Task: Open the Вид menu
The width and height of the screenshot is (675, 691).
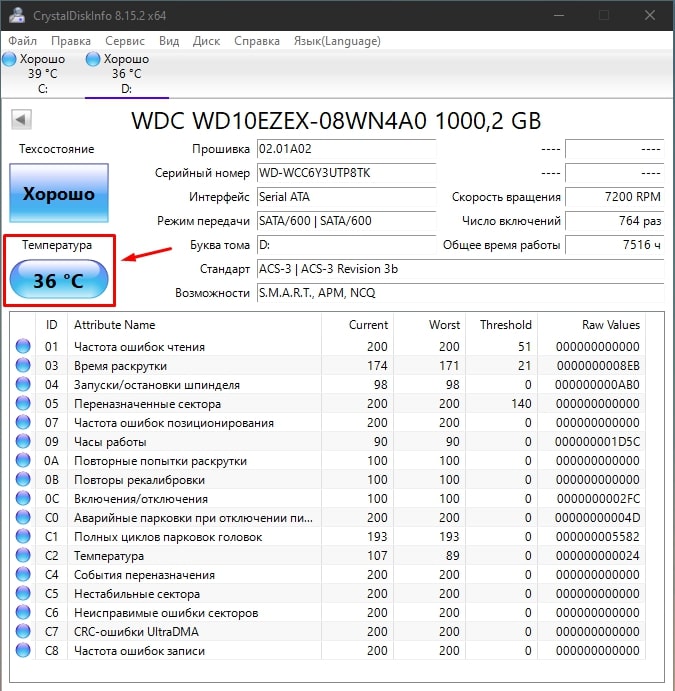Action: (169, 41)
